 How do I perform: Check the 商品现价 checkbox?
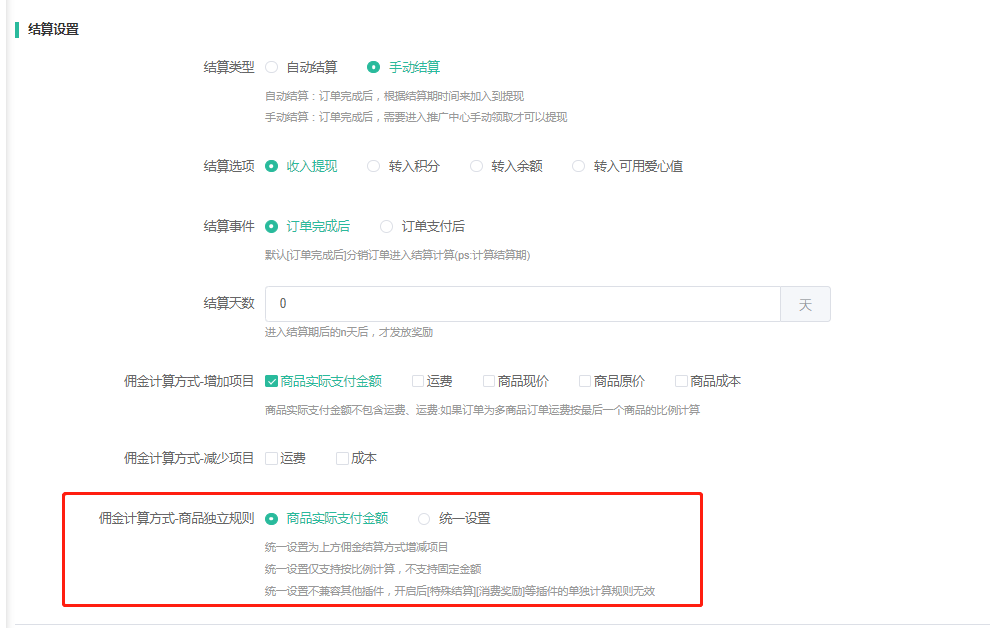[489, 381]
